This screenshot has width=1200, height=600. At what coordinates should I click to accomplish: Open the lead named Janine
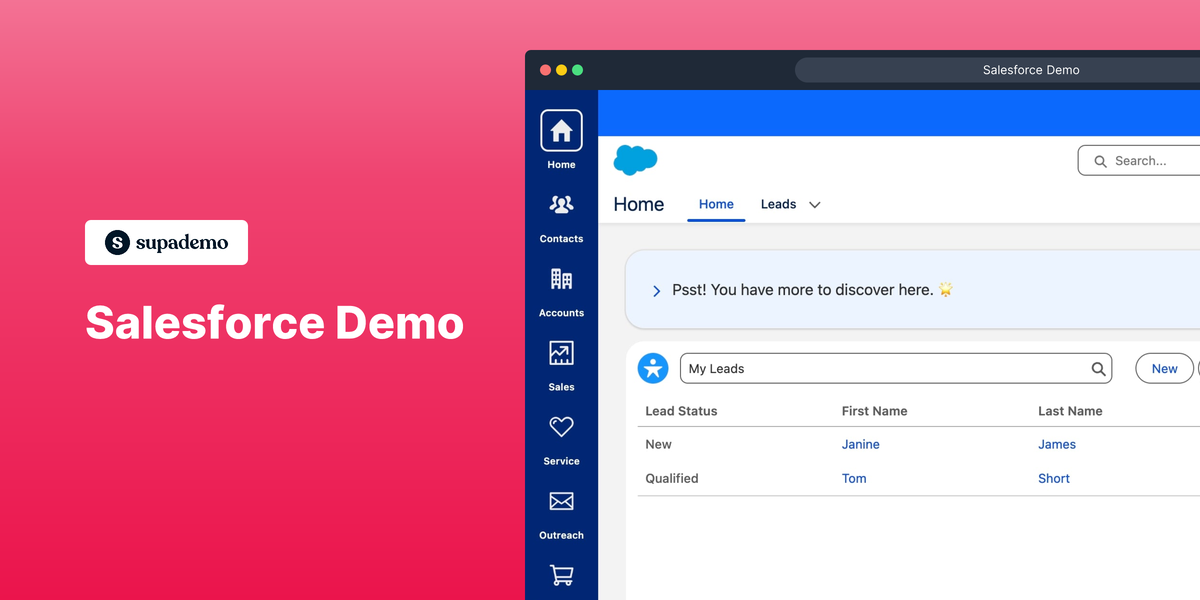pyautogui.click(x=861, y=444)
